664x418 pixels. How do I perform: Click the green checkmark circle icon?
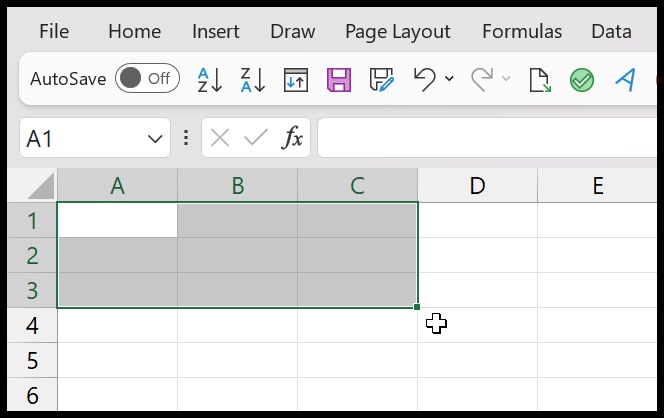point(582,79)
